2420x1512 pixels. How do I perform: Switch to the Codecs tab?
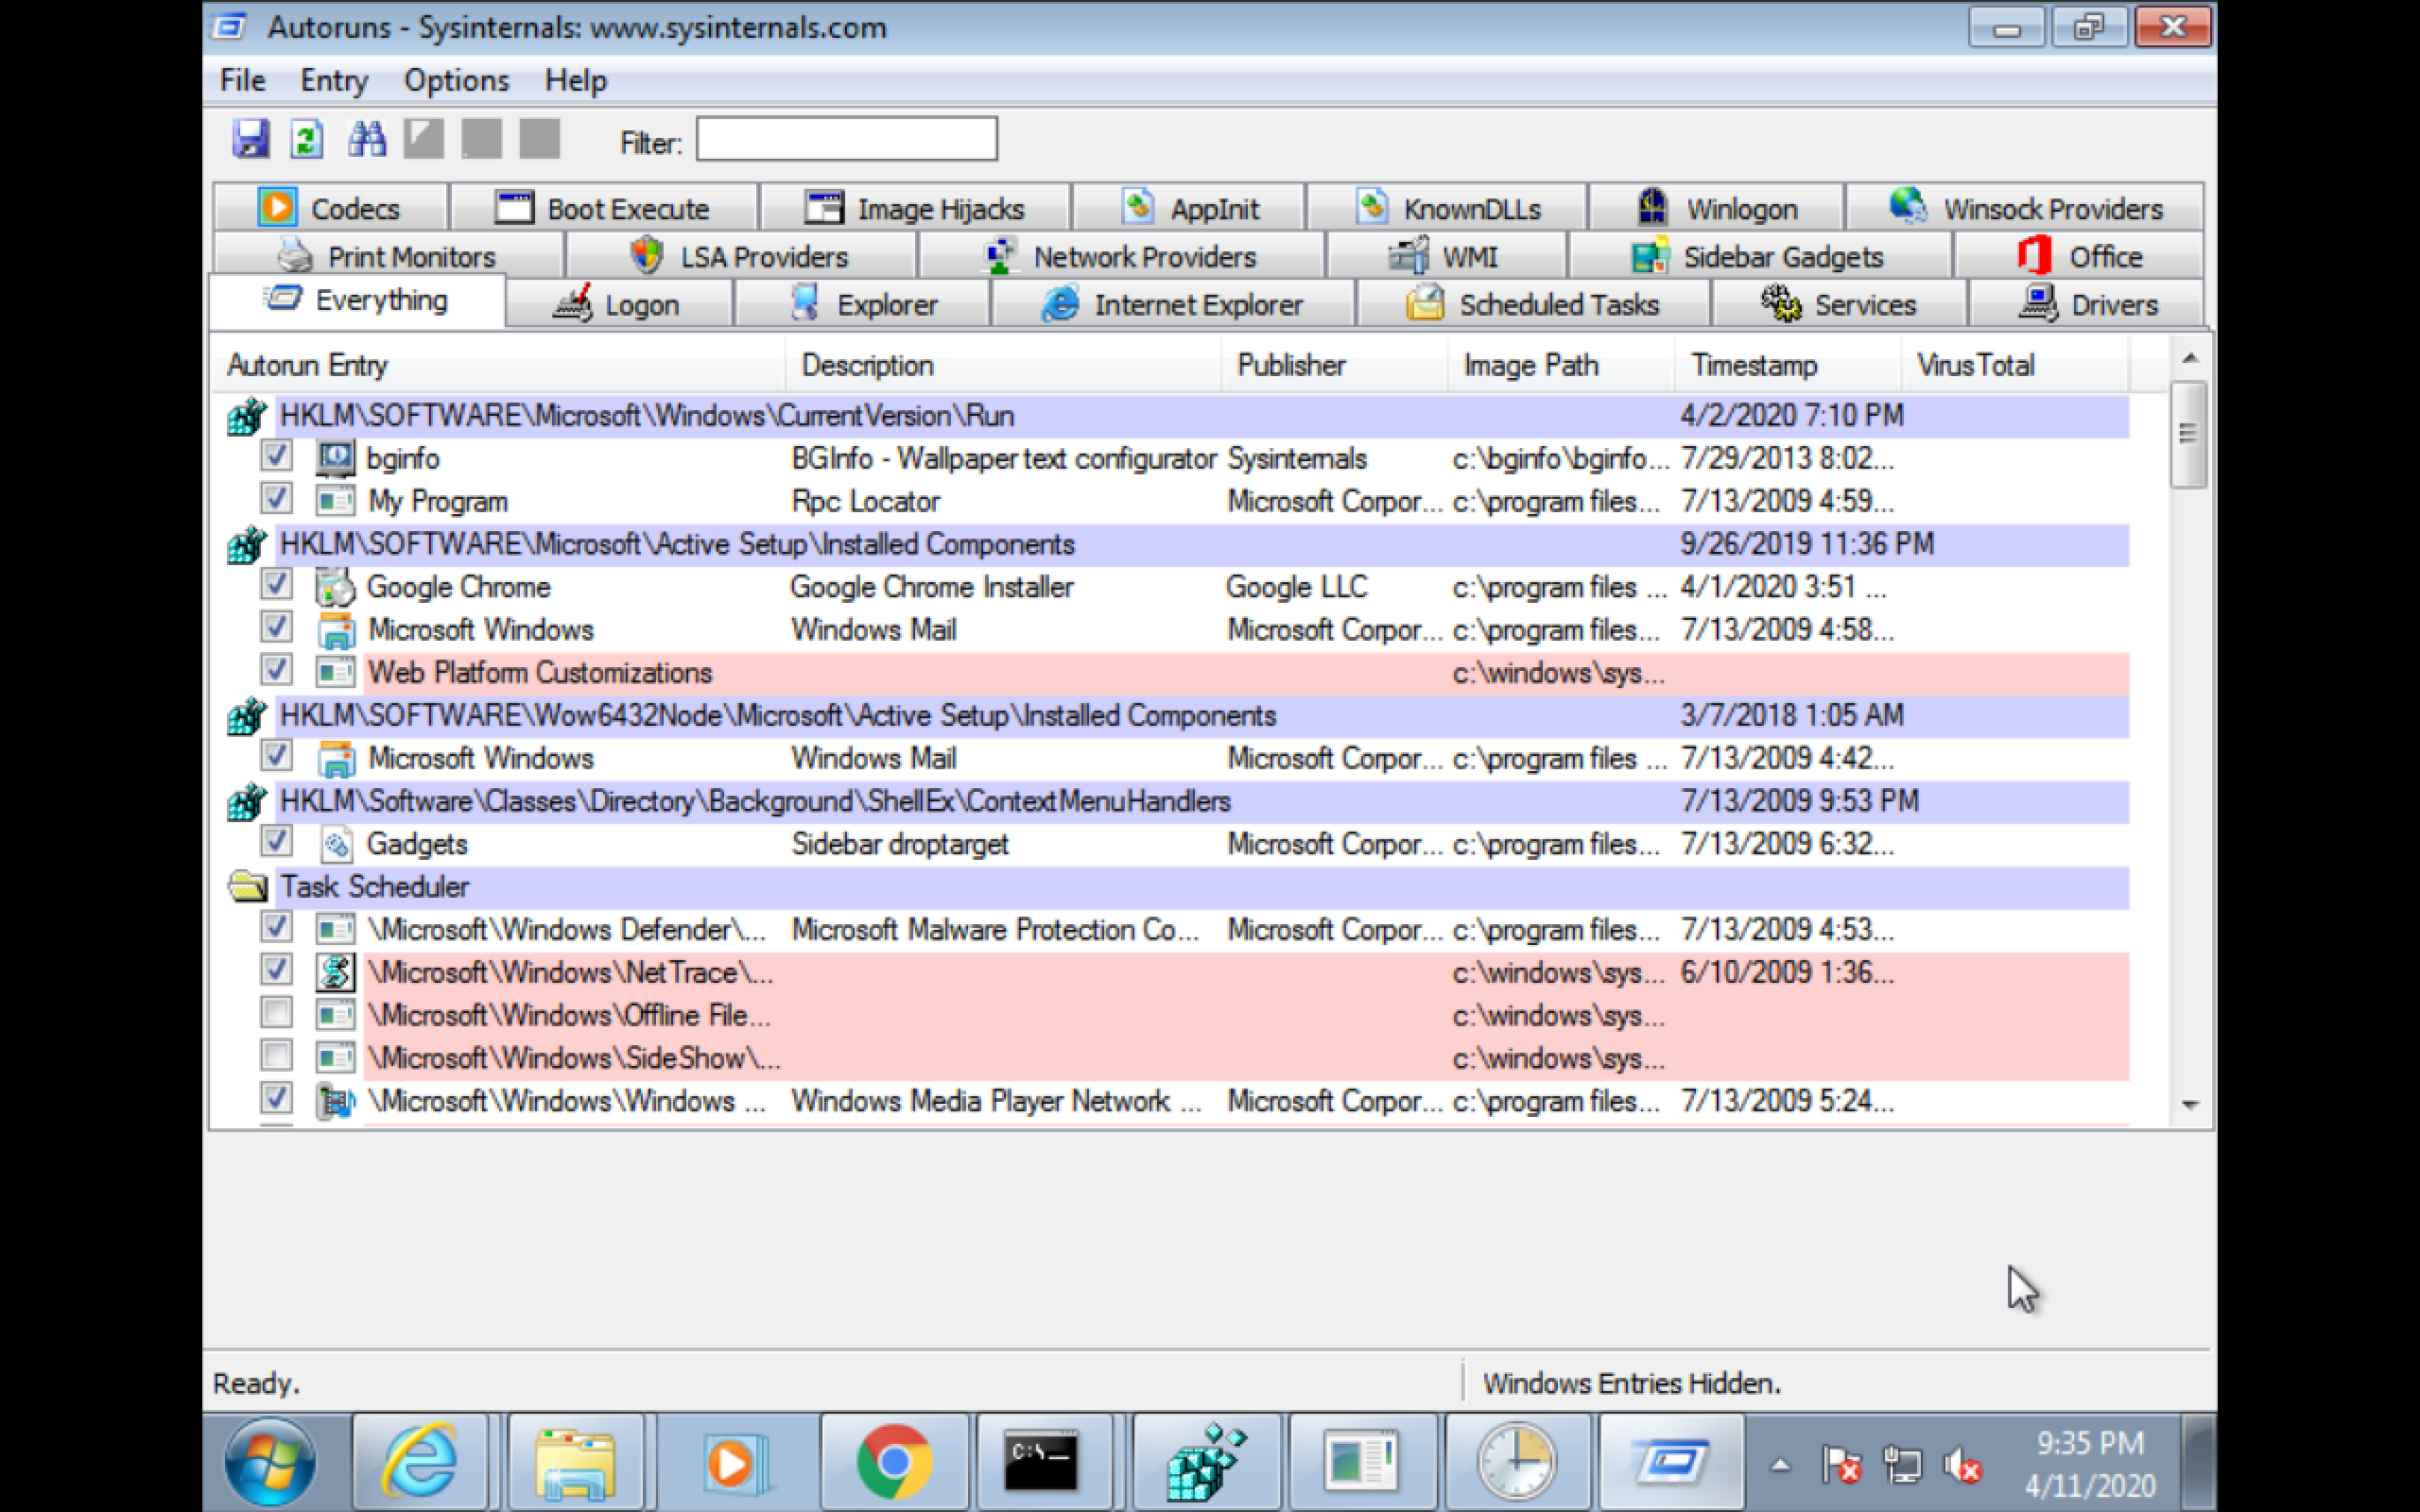(x=330, y=208)
